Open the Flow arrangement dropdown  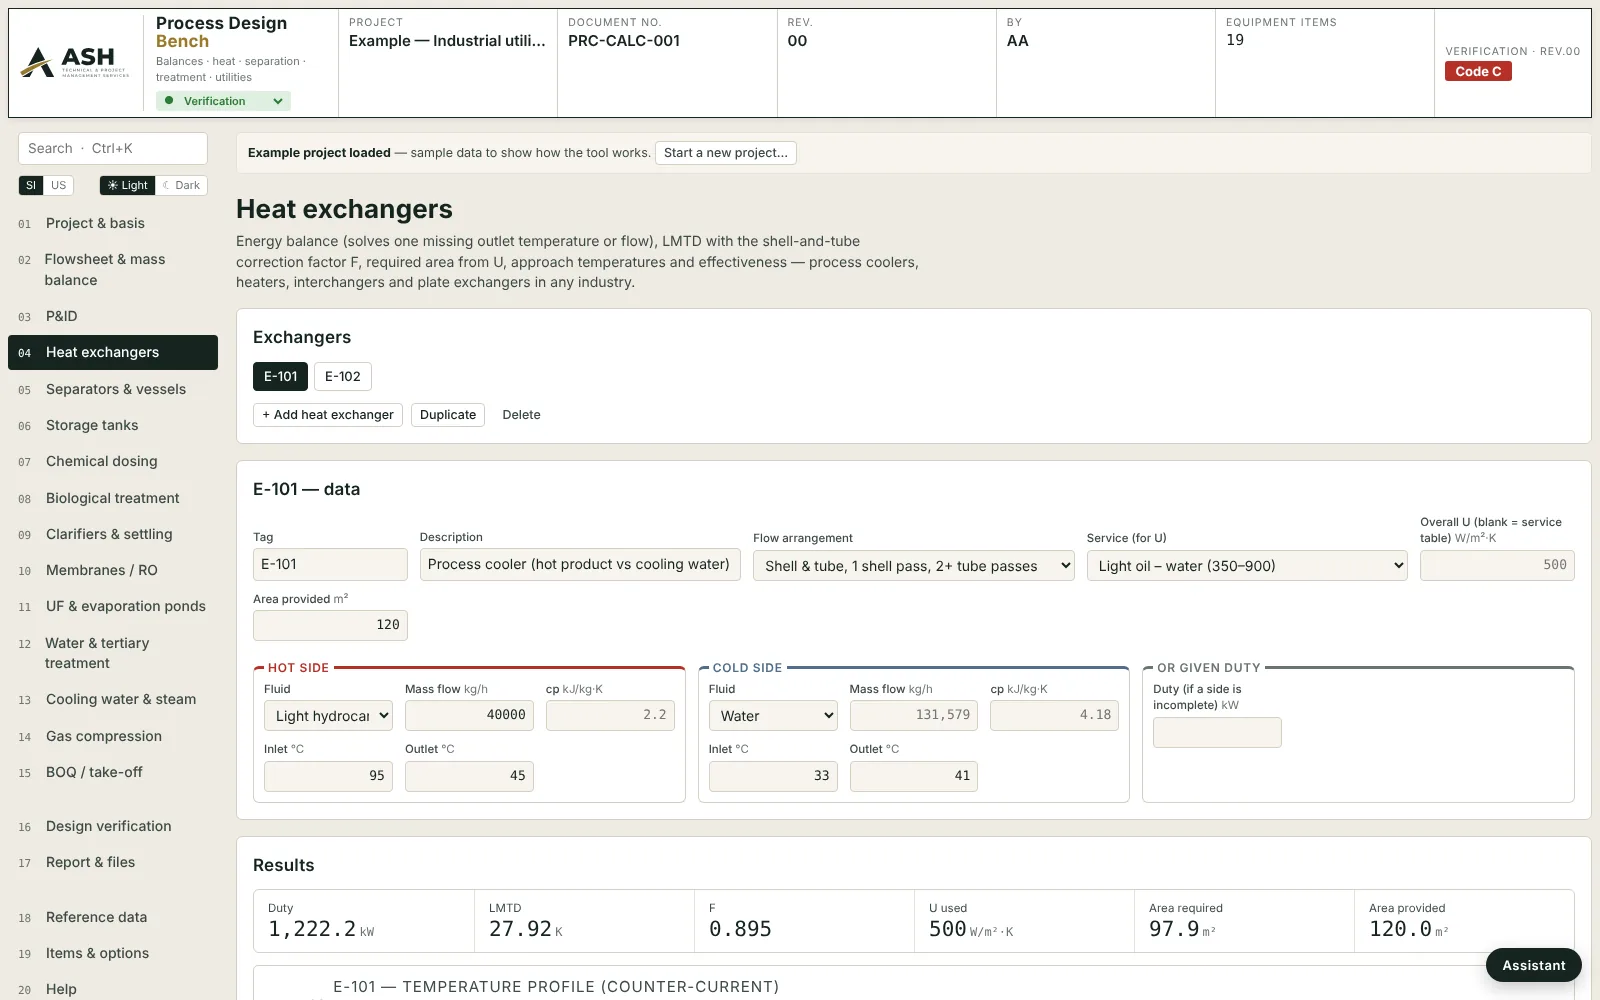click(914, 566)
